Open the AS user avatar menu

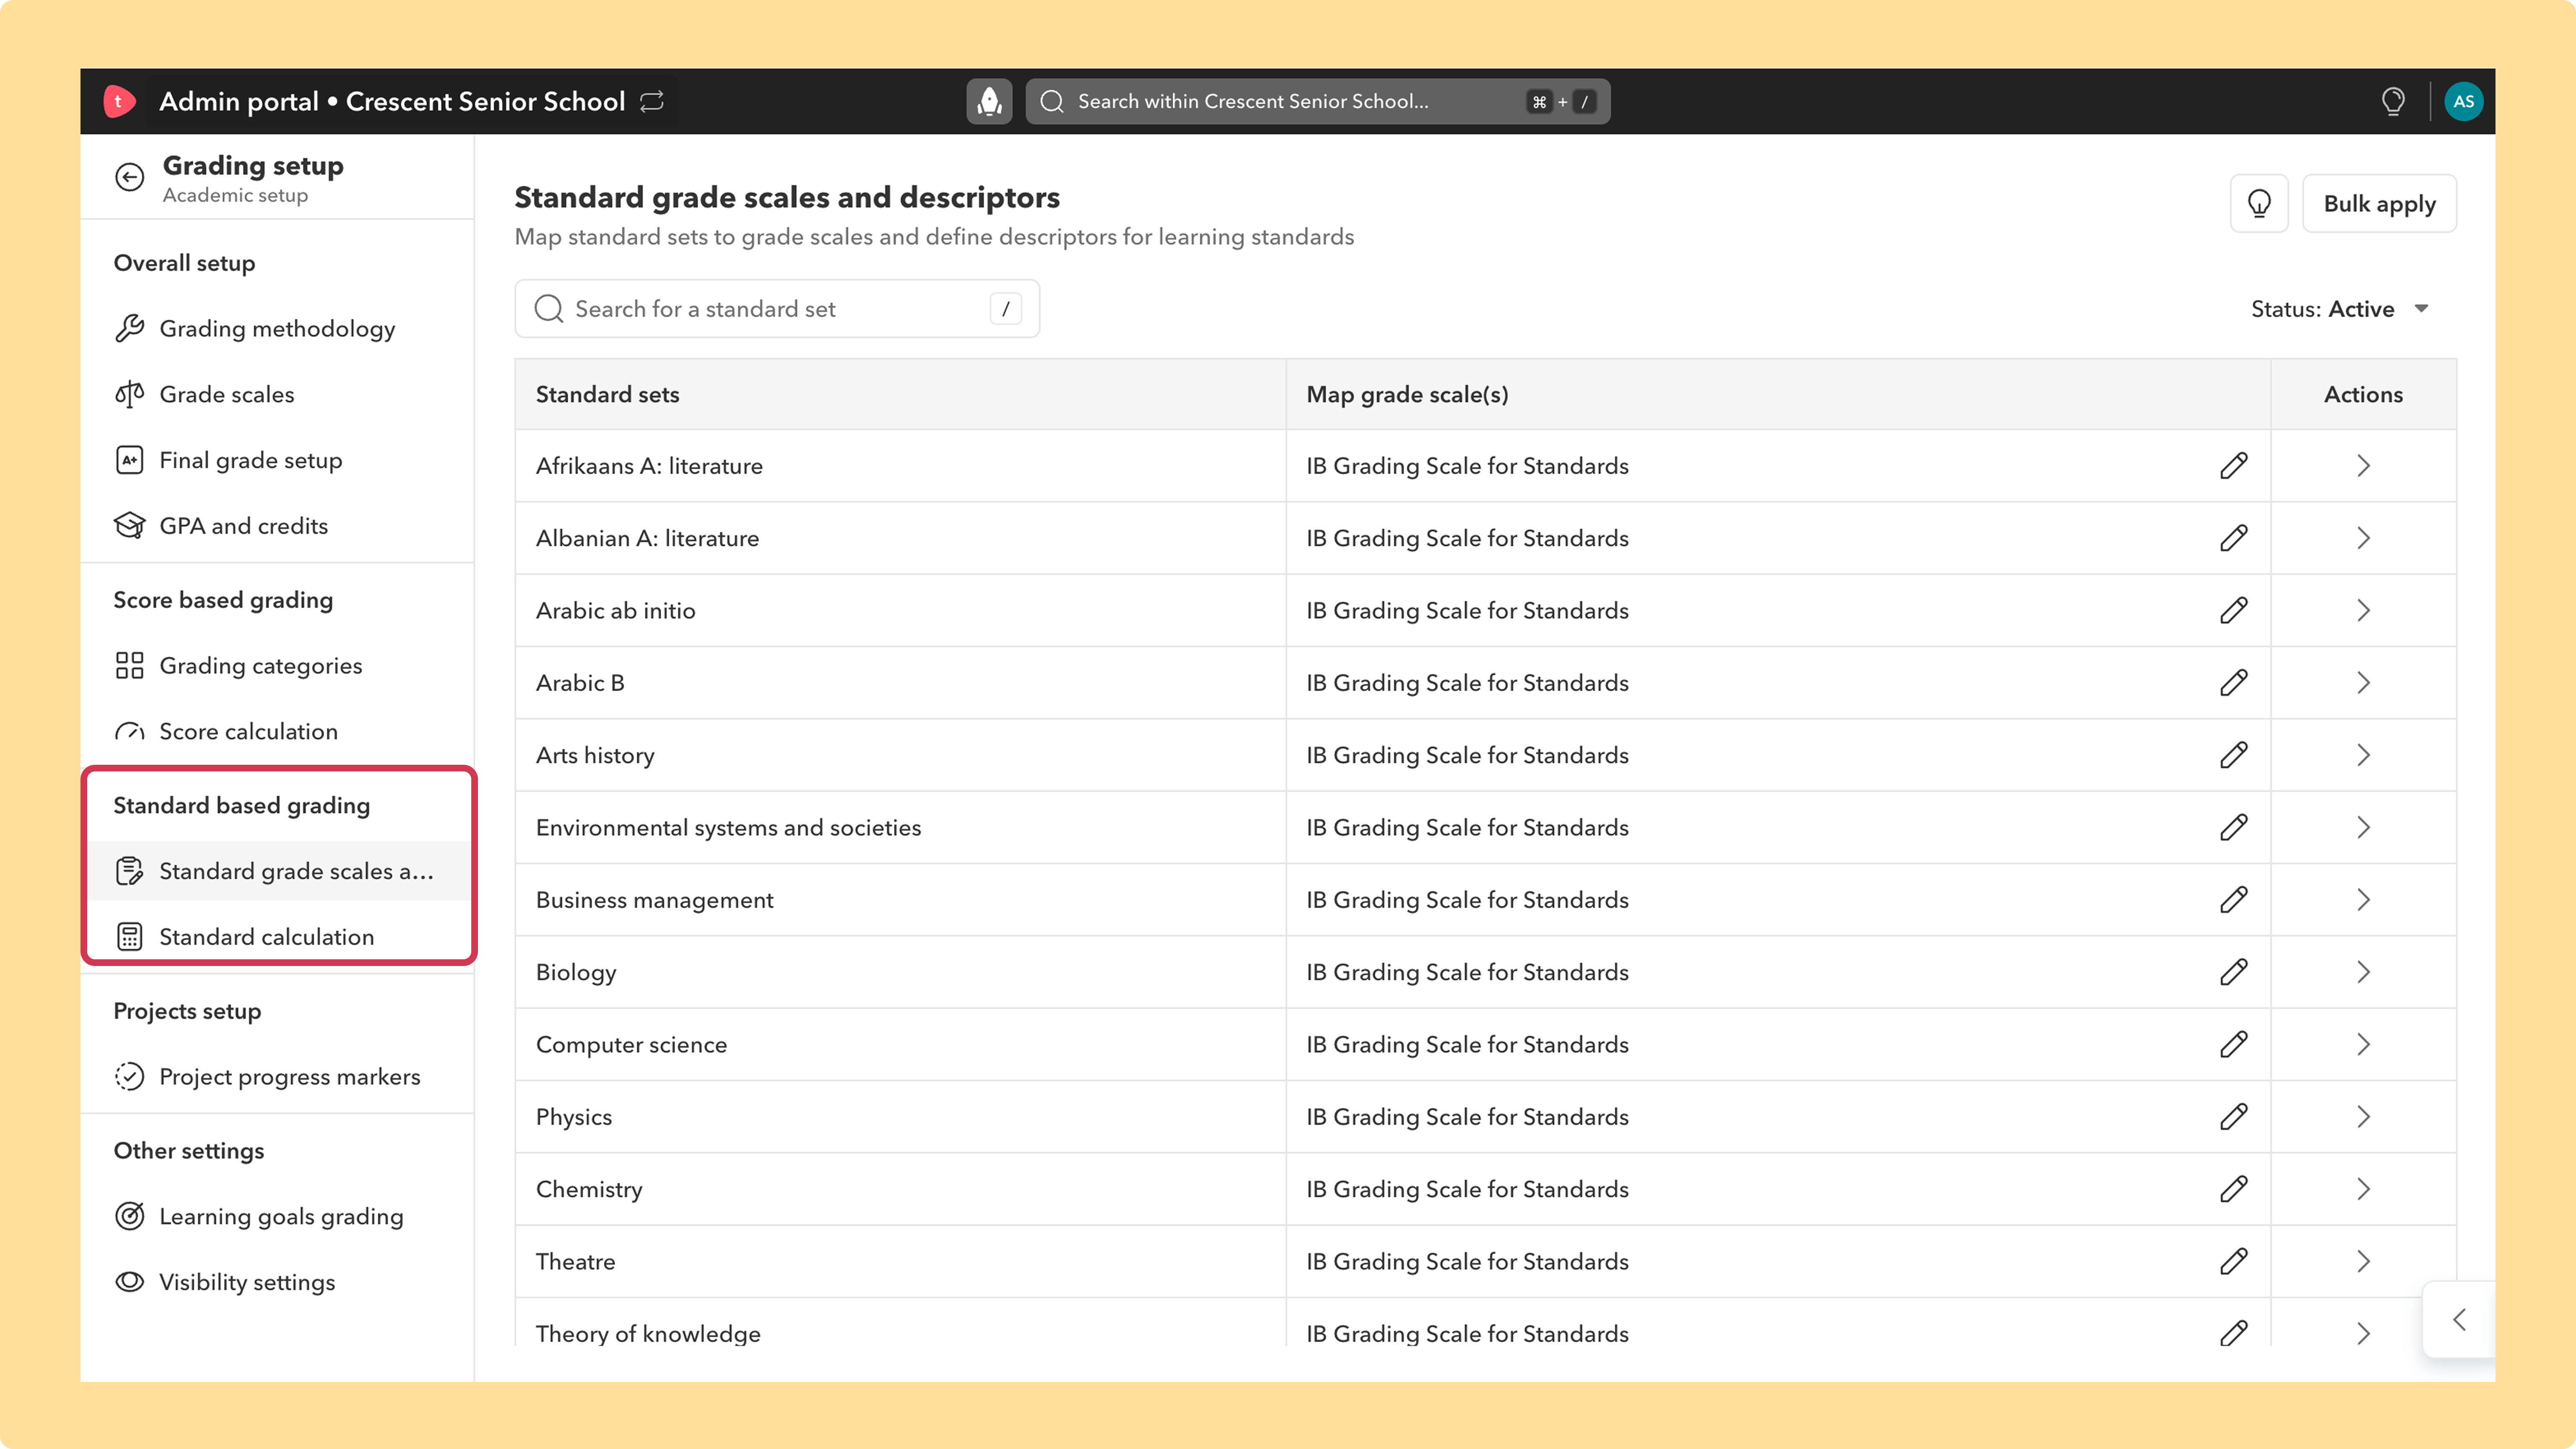(x=2463, y=101)
